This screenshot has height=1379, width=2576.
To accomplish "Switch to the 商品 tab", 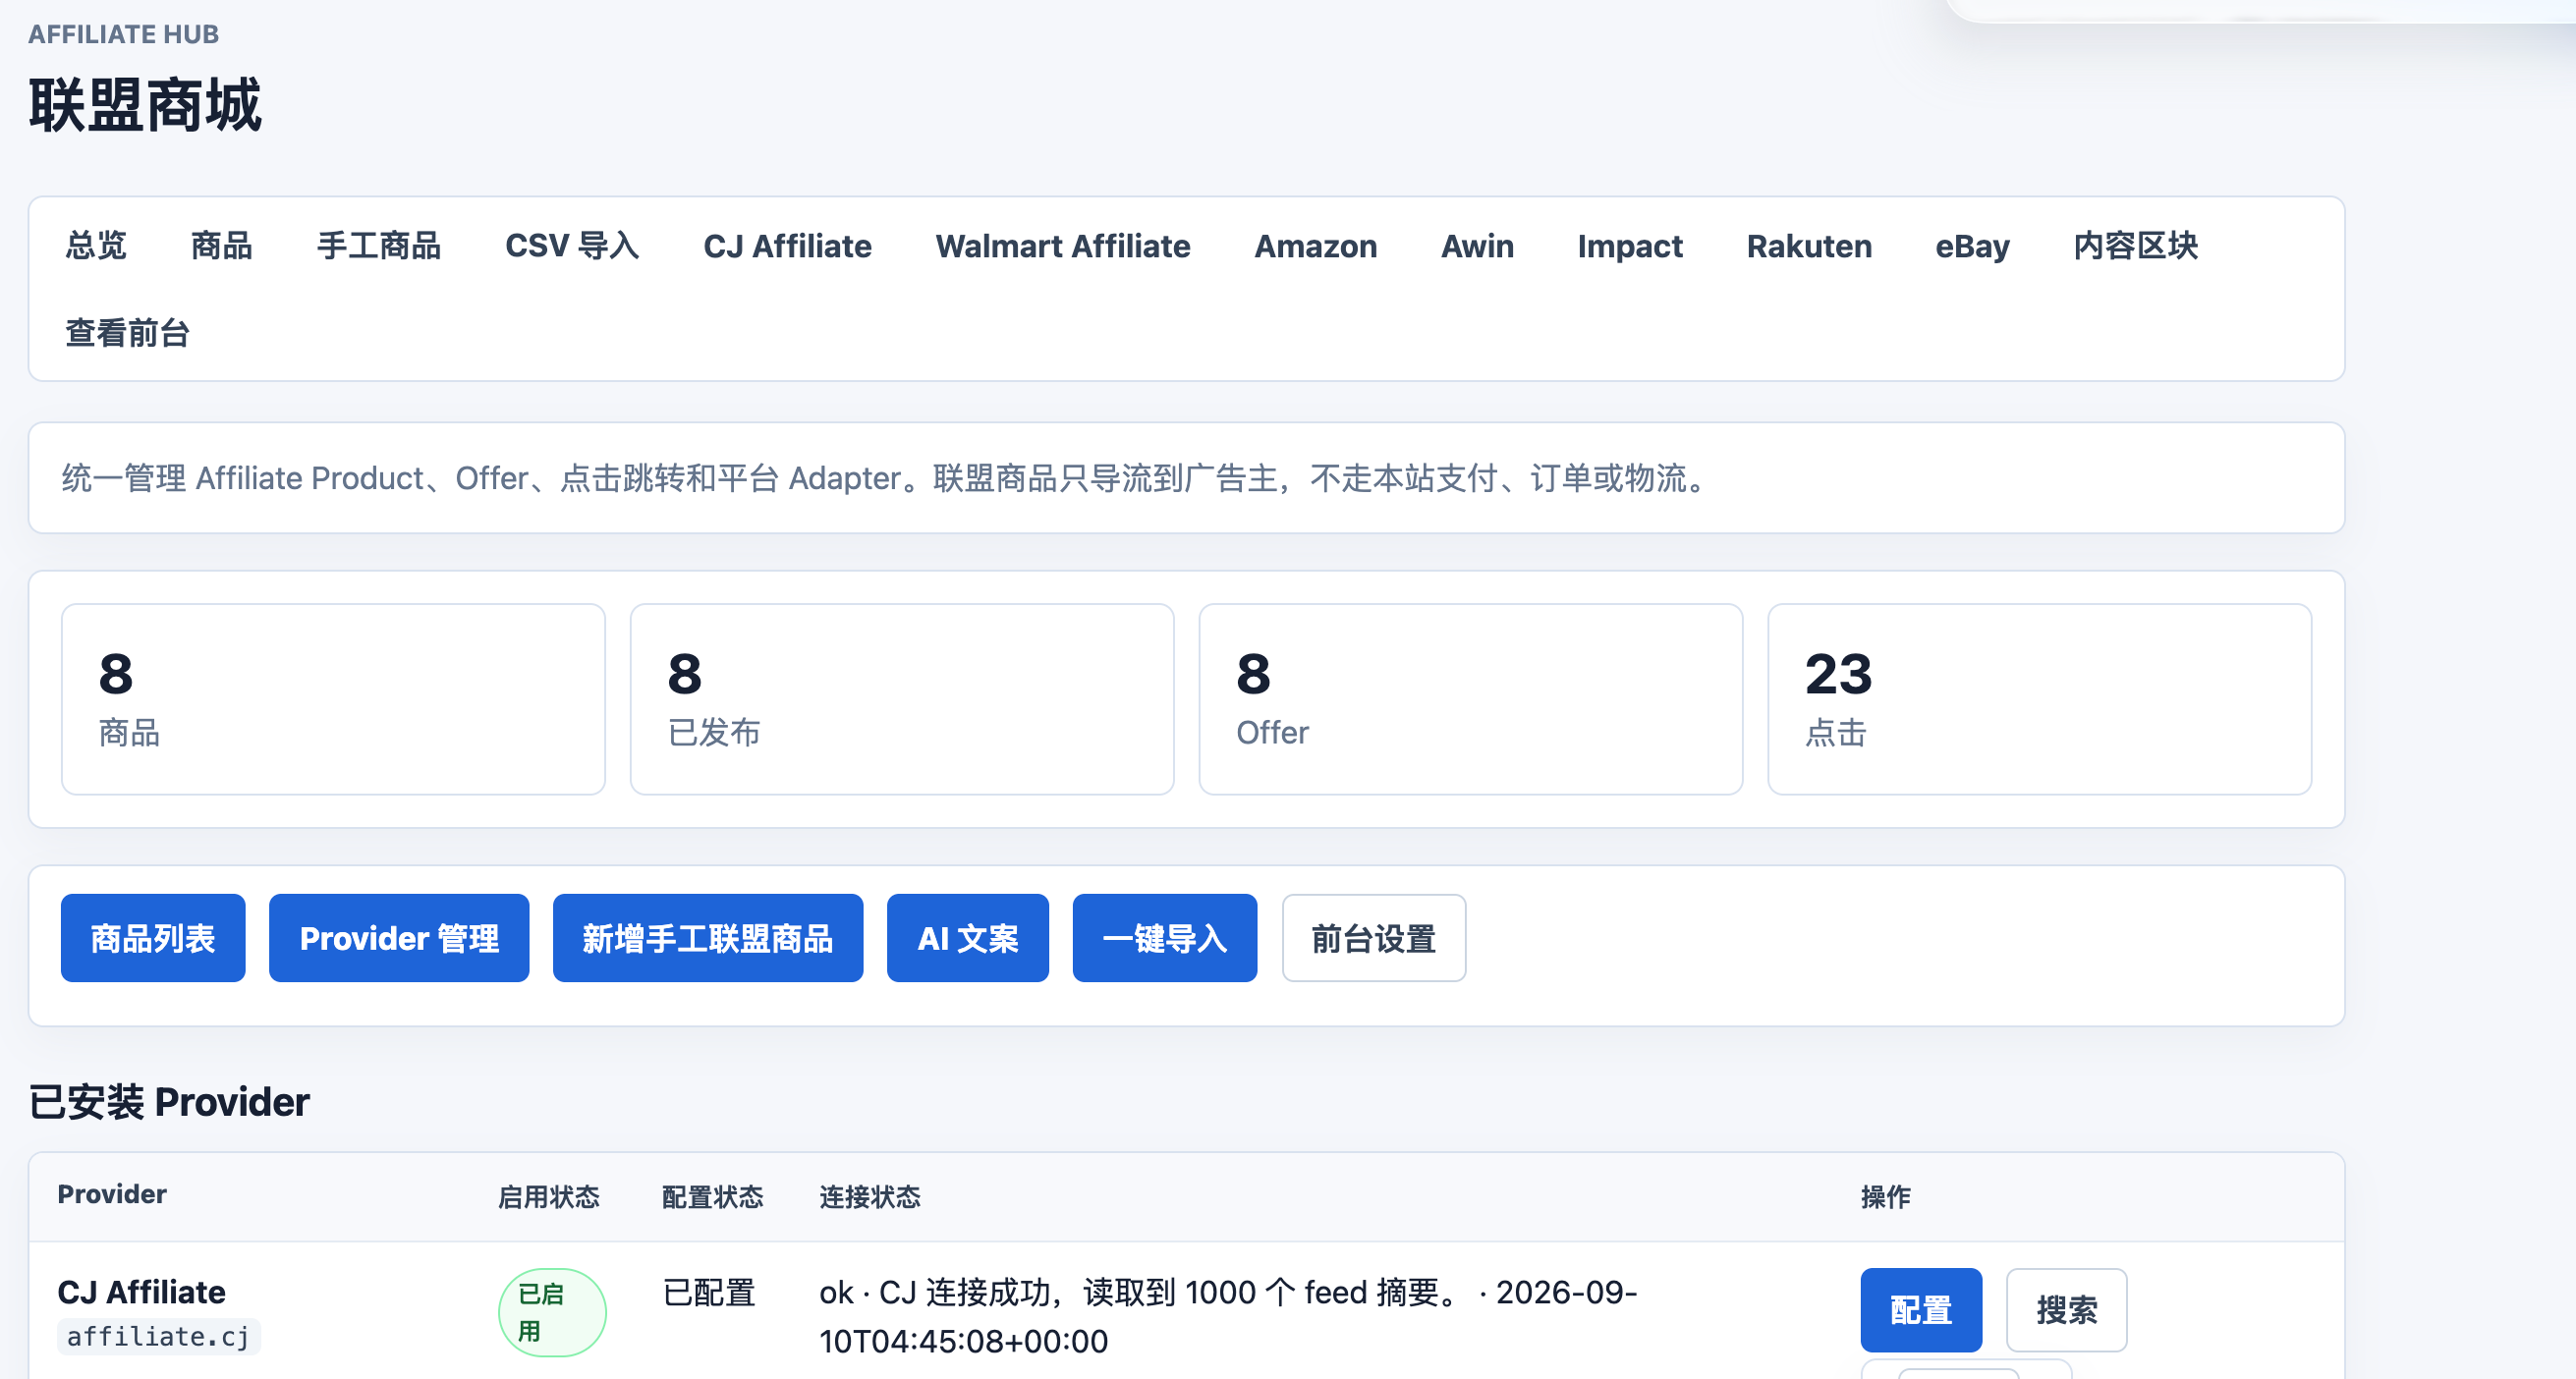I will 222,246.
